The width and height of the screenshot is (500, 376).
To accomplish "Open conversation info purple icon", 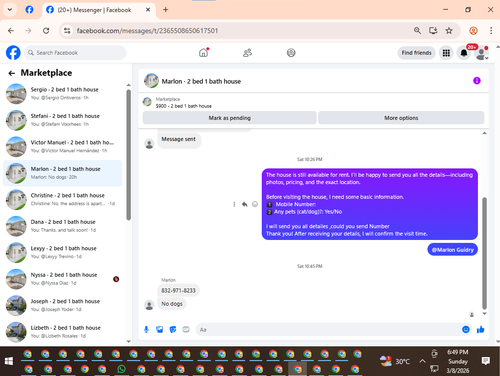I will pos(477,81).
